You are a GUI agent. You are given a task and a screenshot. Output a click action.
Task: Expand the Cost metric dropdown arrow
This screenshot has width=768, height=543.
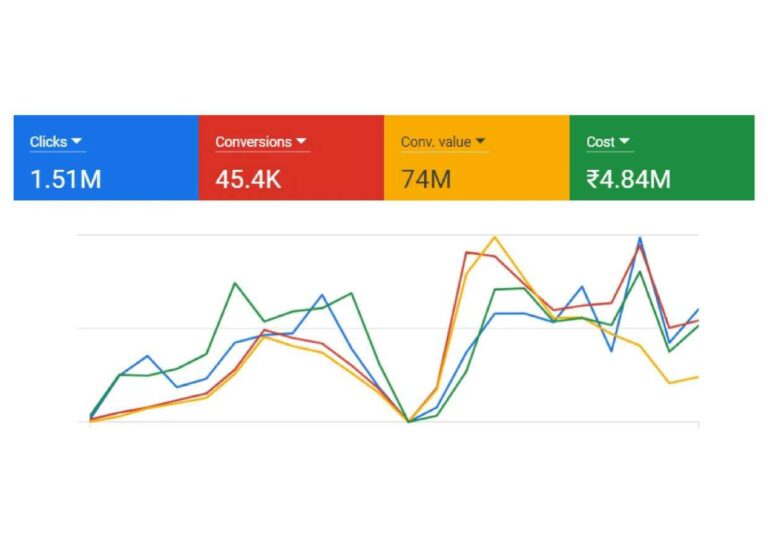tap(625, 142)
